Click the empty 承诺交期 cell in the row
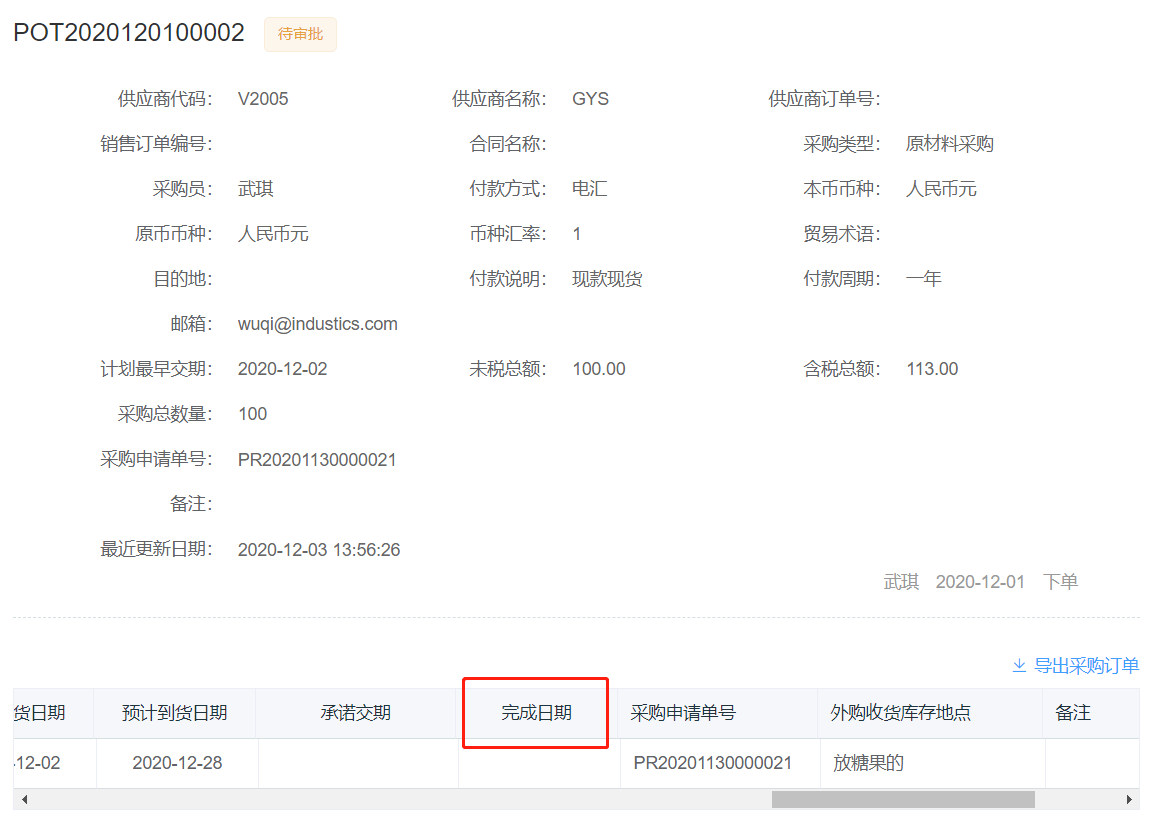The height and width of the screenshot is (833, 1156). click(x=357, y=763)
